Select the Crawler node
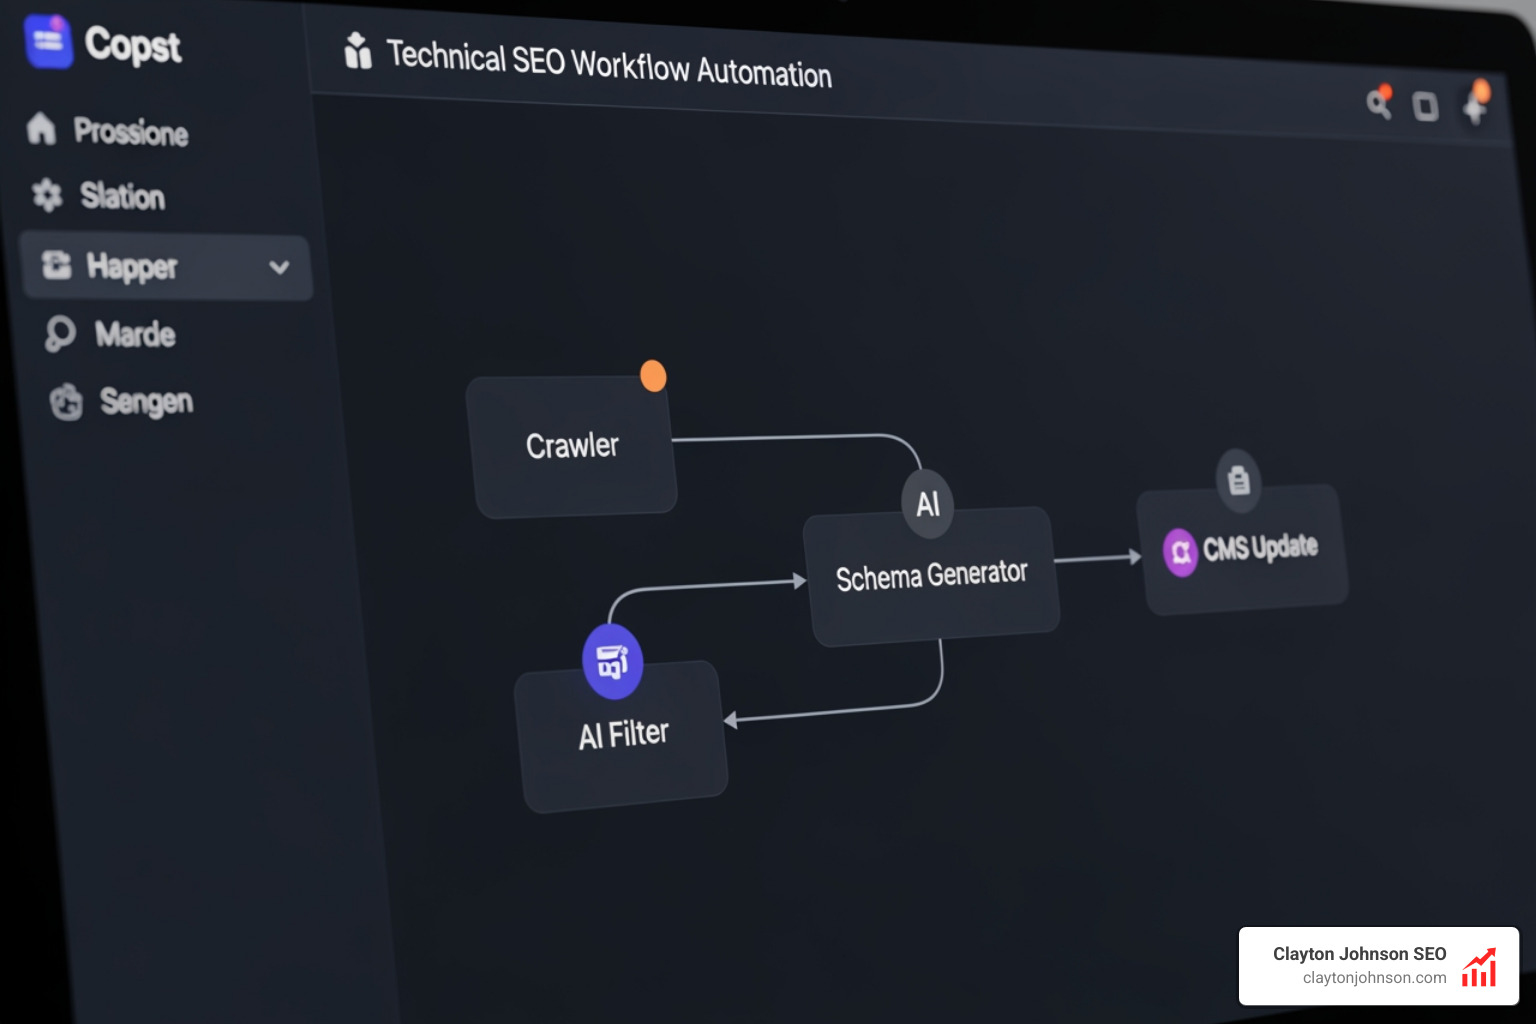Image resolution: width=1536 pixels, height=1024 pixels. [573, 446]
